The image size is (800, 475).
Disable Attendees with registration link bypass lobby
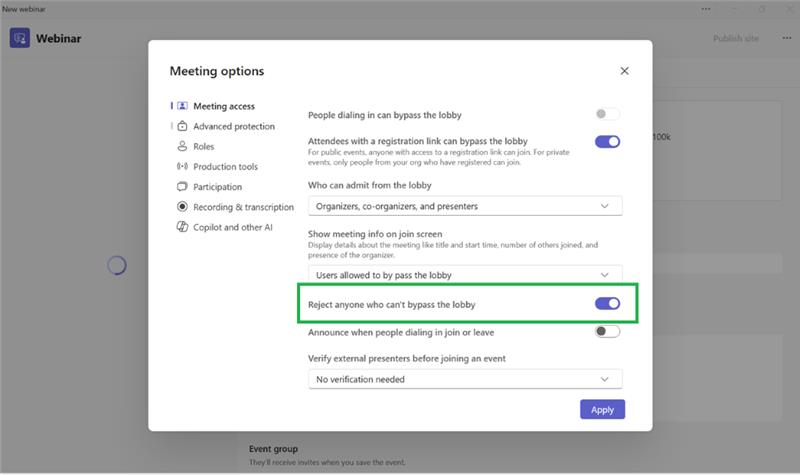click(x=607, y=141)
